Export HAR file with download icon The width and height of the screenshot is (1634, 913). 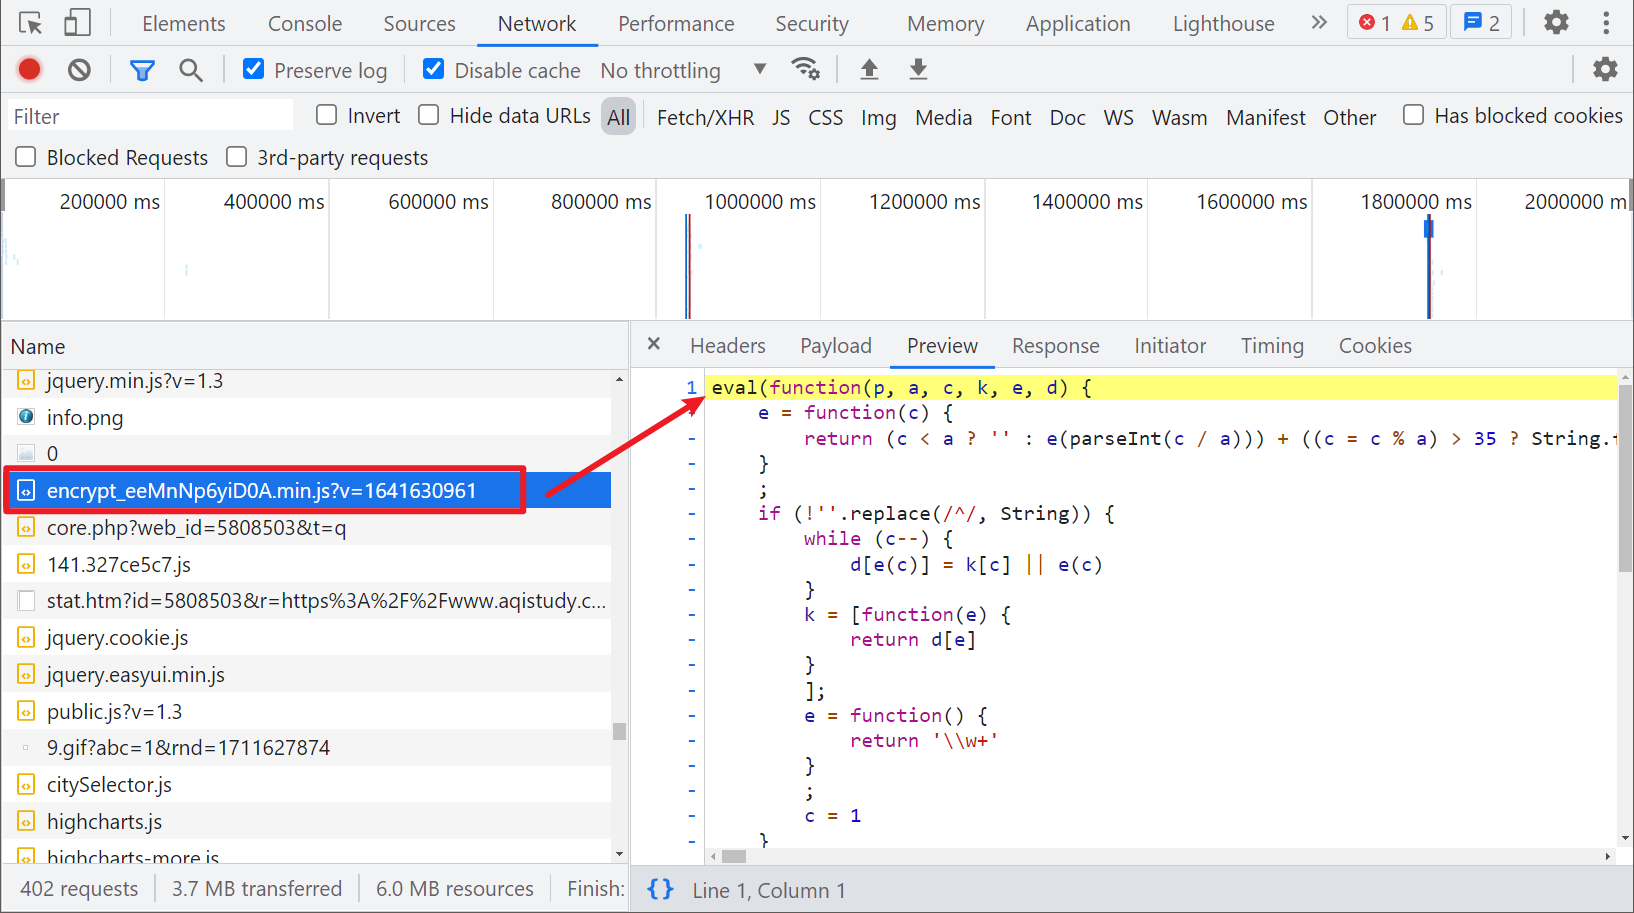[918, 69]
